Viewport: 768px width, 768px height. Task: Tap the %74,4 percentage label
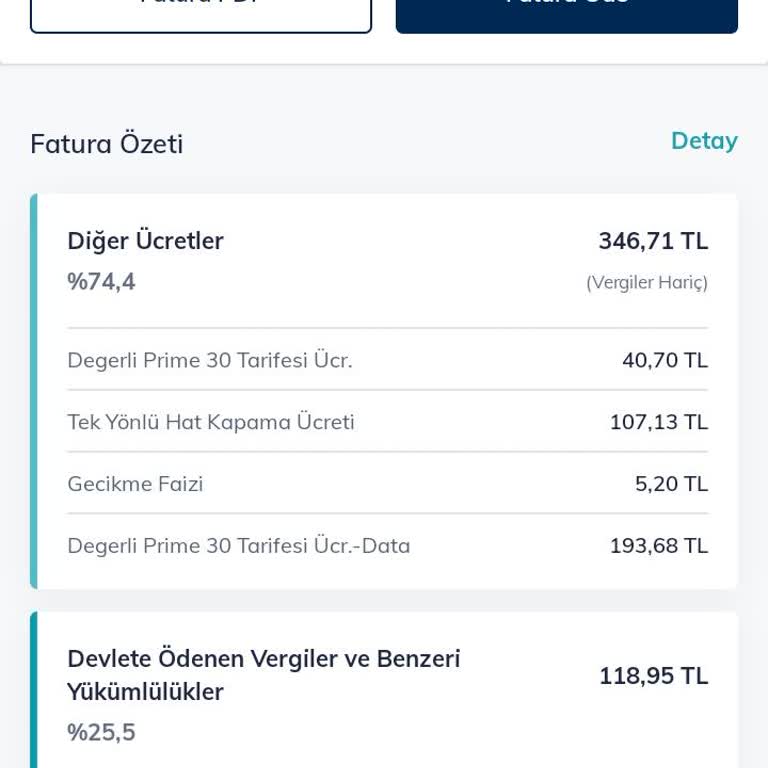[101, 282]
